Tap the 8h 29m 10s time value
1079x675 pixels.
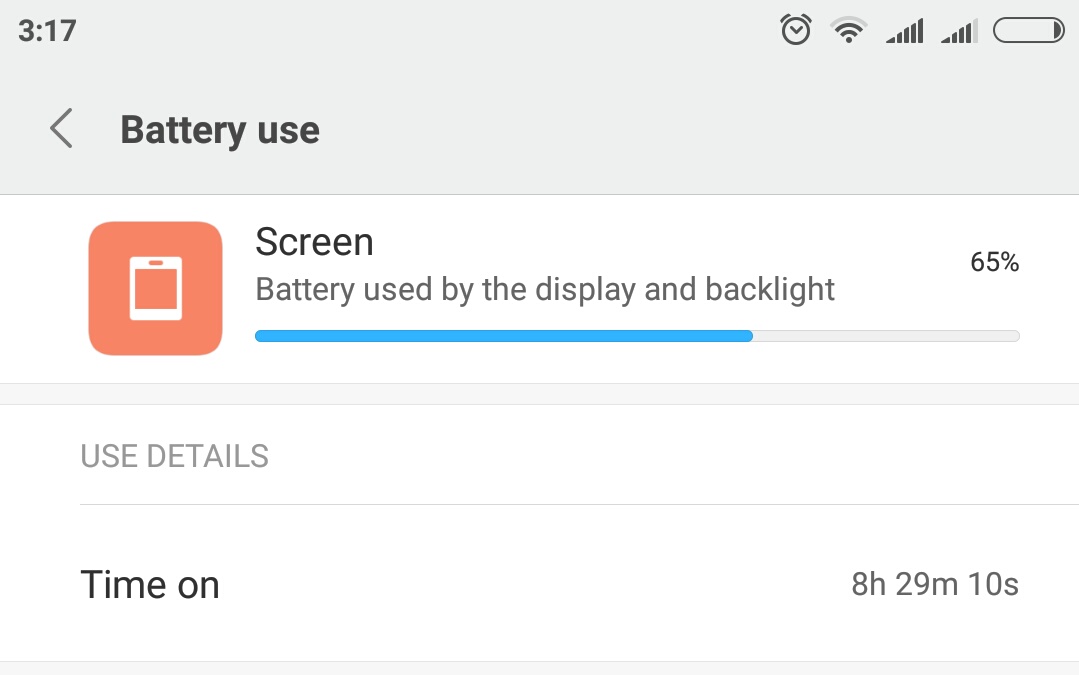coord(934,585)
